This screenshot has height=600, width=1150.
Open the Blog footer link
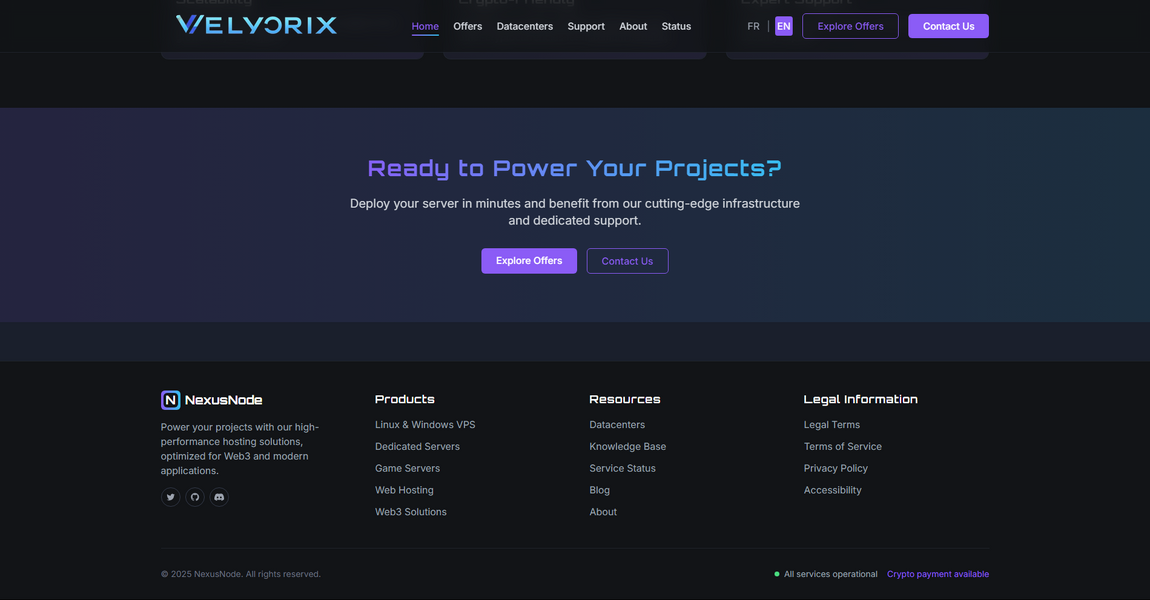[x=599, y=490]
